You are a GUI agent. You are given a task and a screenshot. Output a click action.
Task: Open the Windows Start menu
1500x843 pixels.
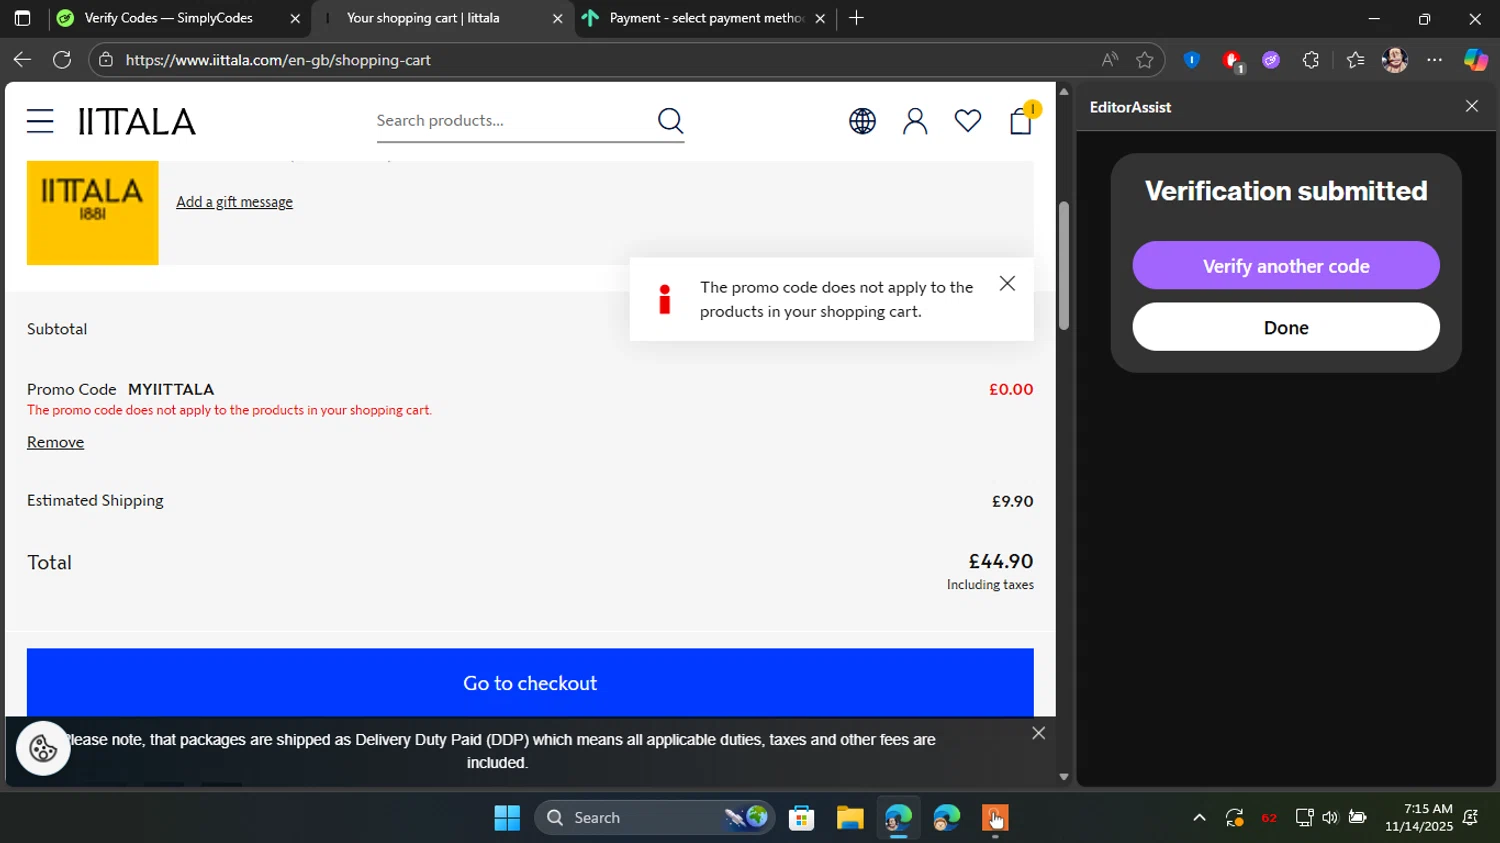pos(507,818)
